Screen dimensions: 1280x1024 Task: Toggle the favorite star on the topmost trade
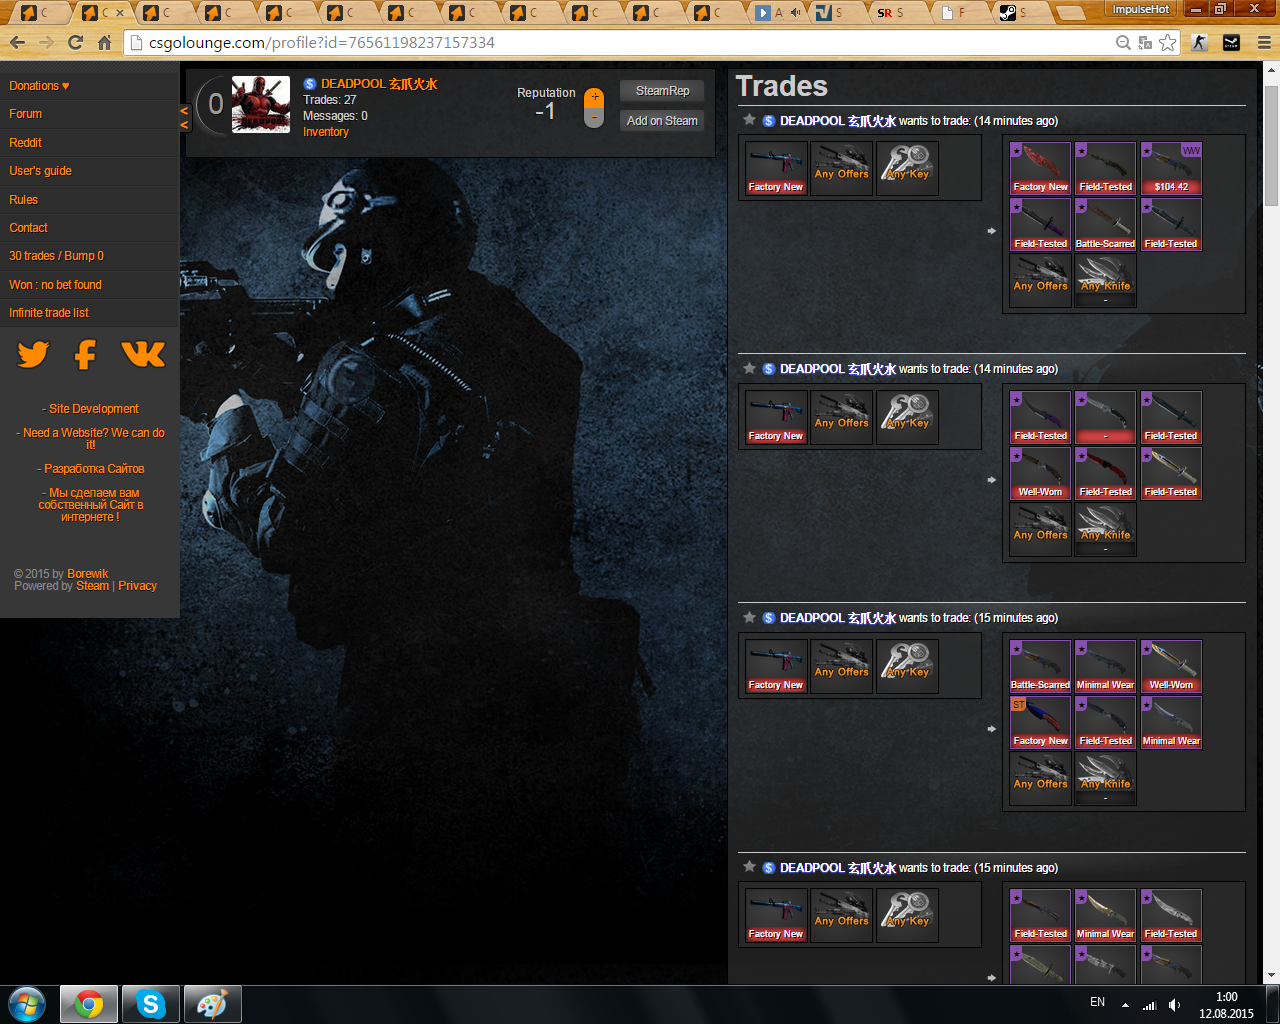click(x=749, y=120)
